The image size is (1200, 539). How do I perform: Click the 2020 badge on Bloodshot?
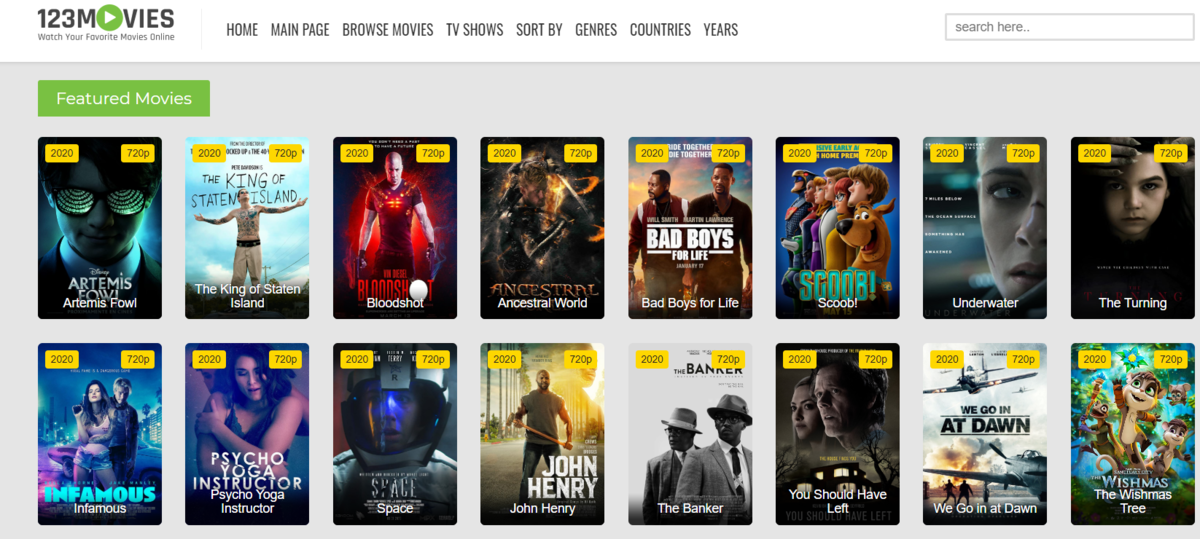[357, 153]
